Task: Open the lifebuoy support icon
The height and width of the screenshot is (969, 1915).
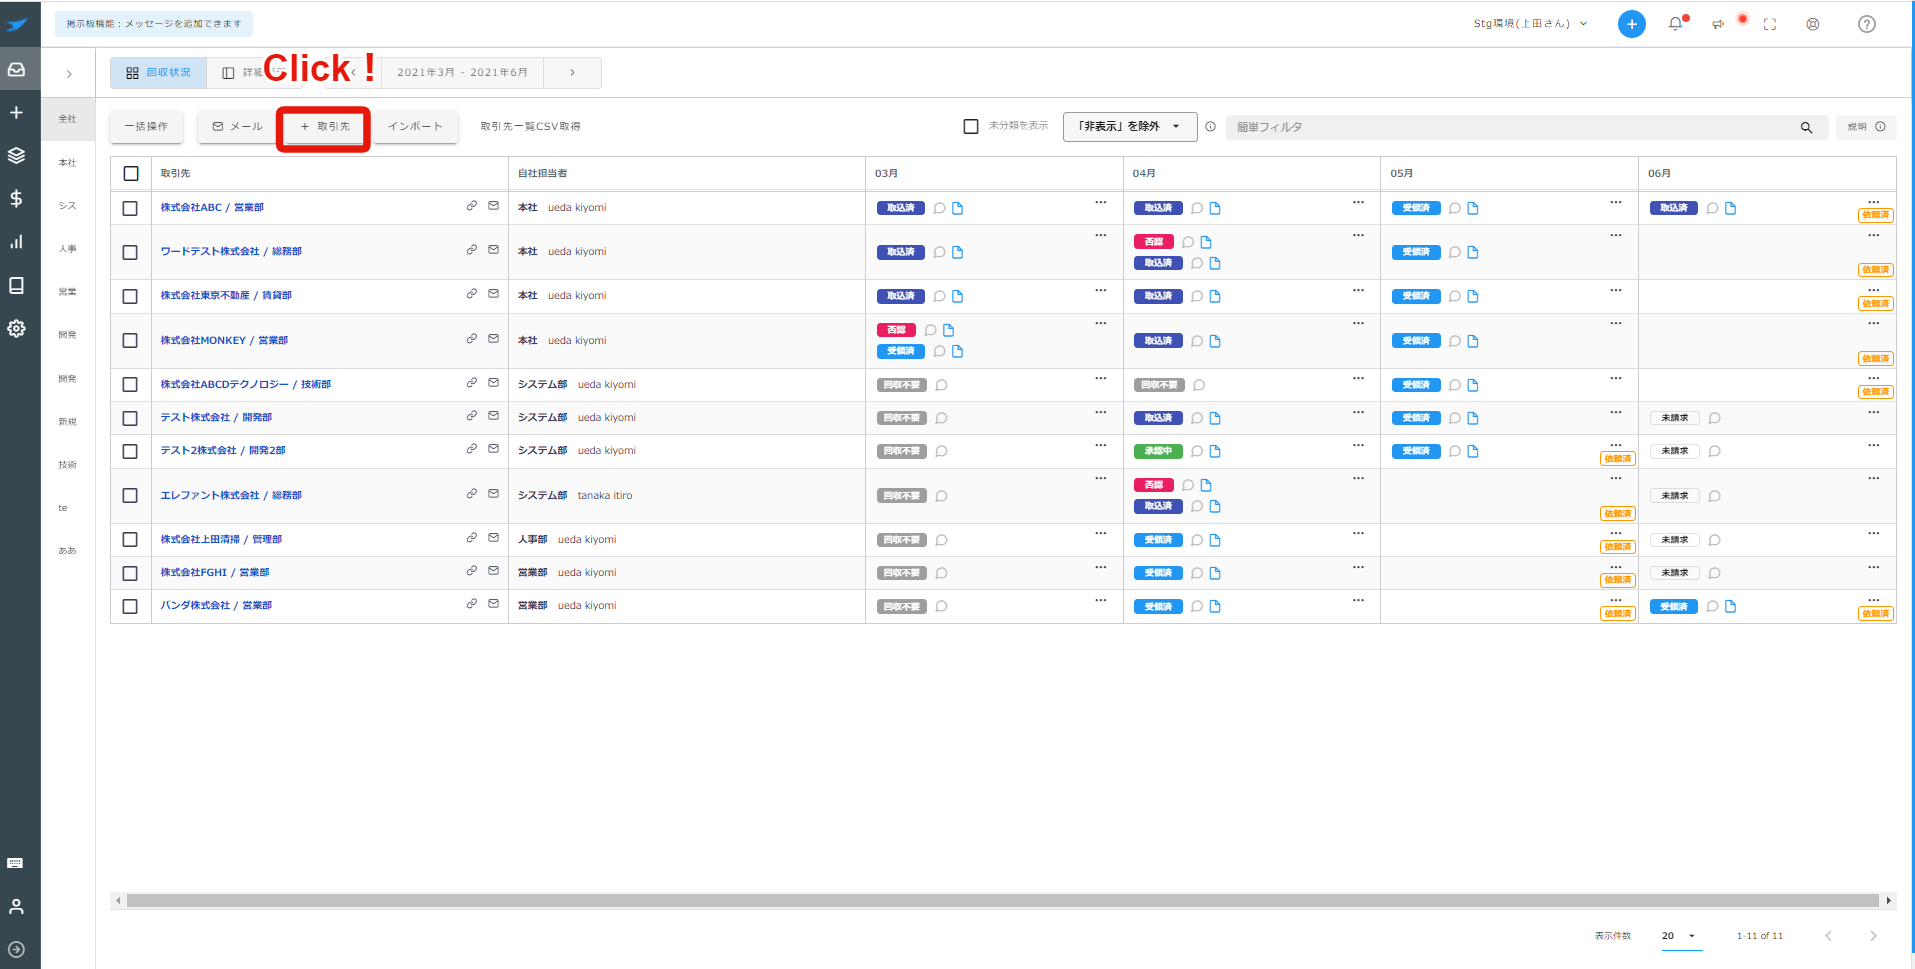Action: click(x=1813, y=24)
